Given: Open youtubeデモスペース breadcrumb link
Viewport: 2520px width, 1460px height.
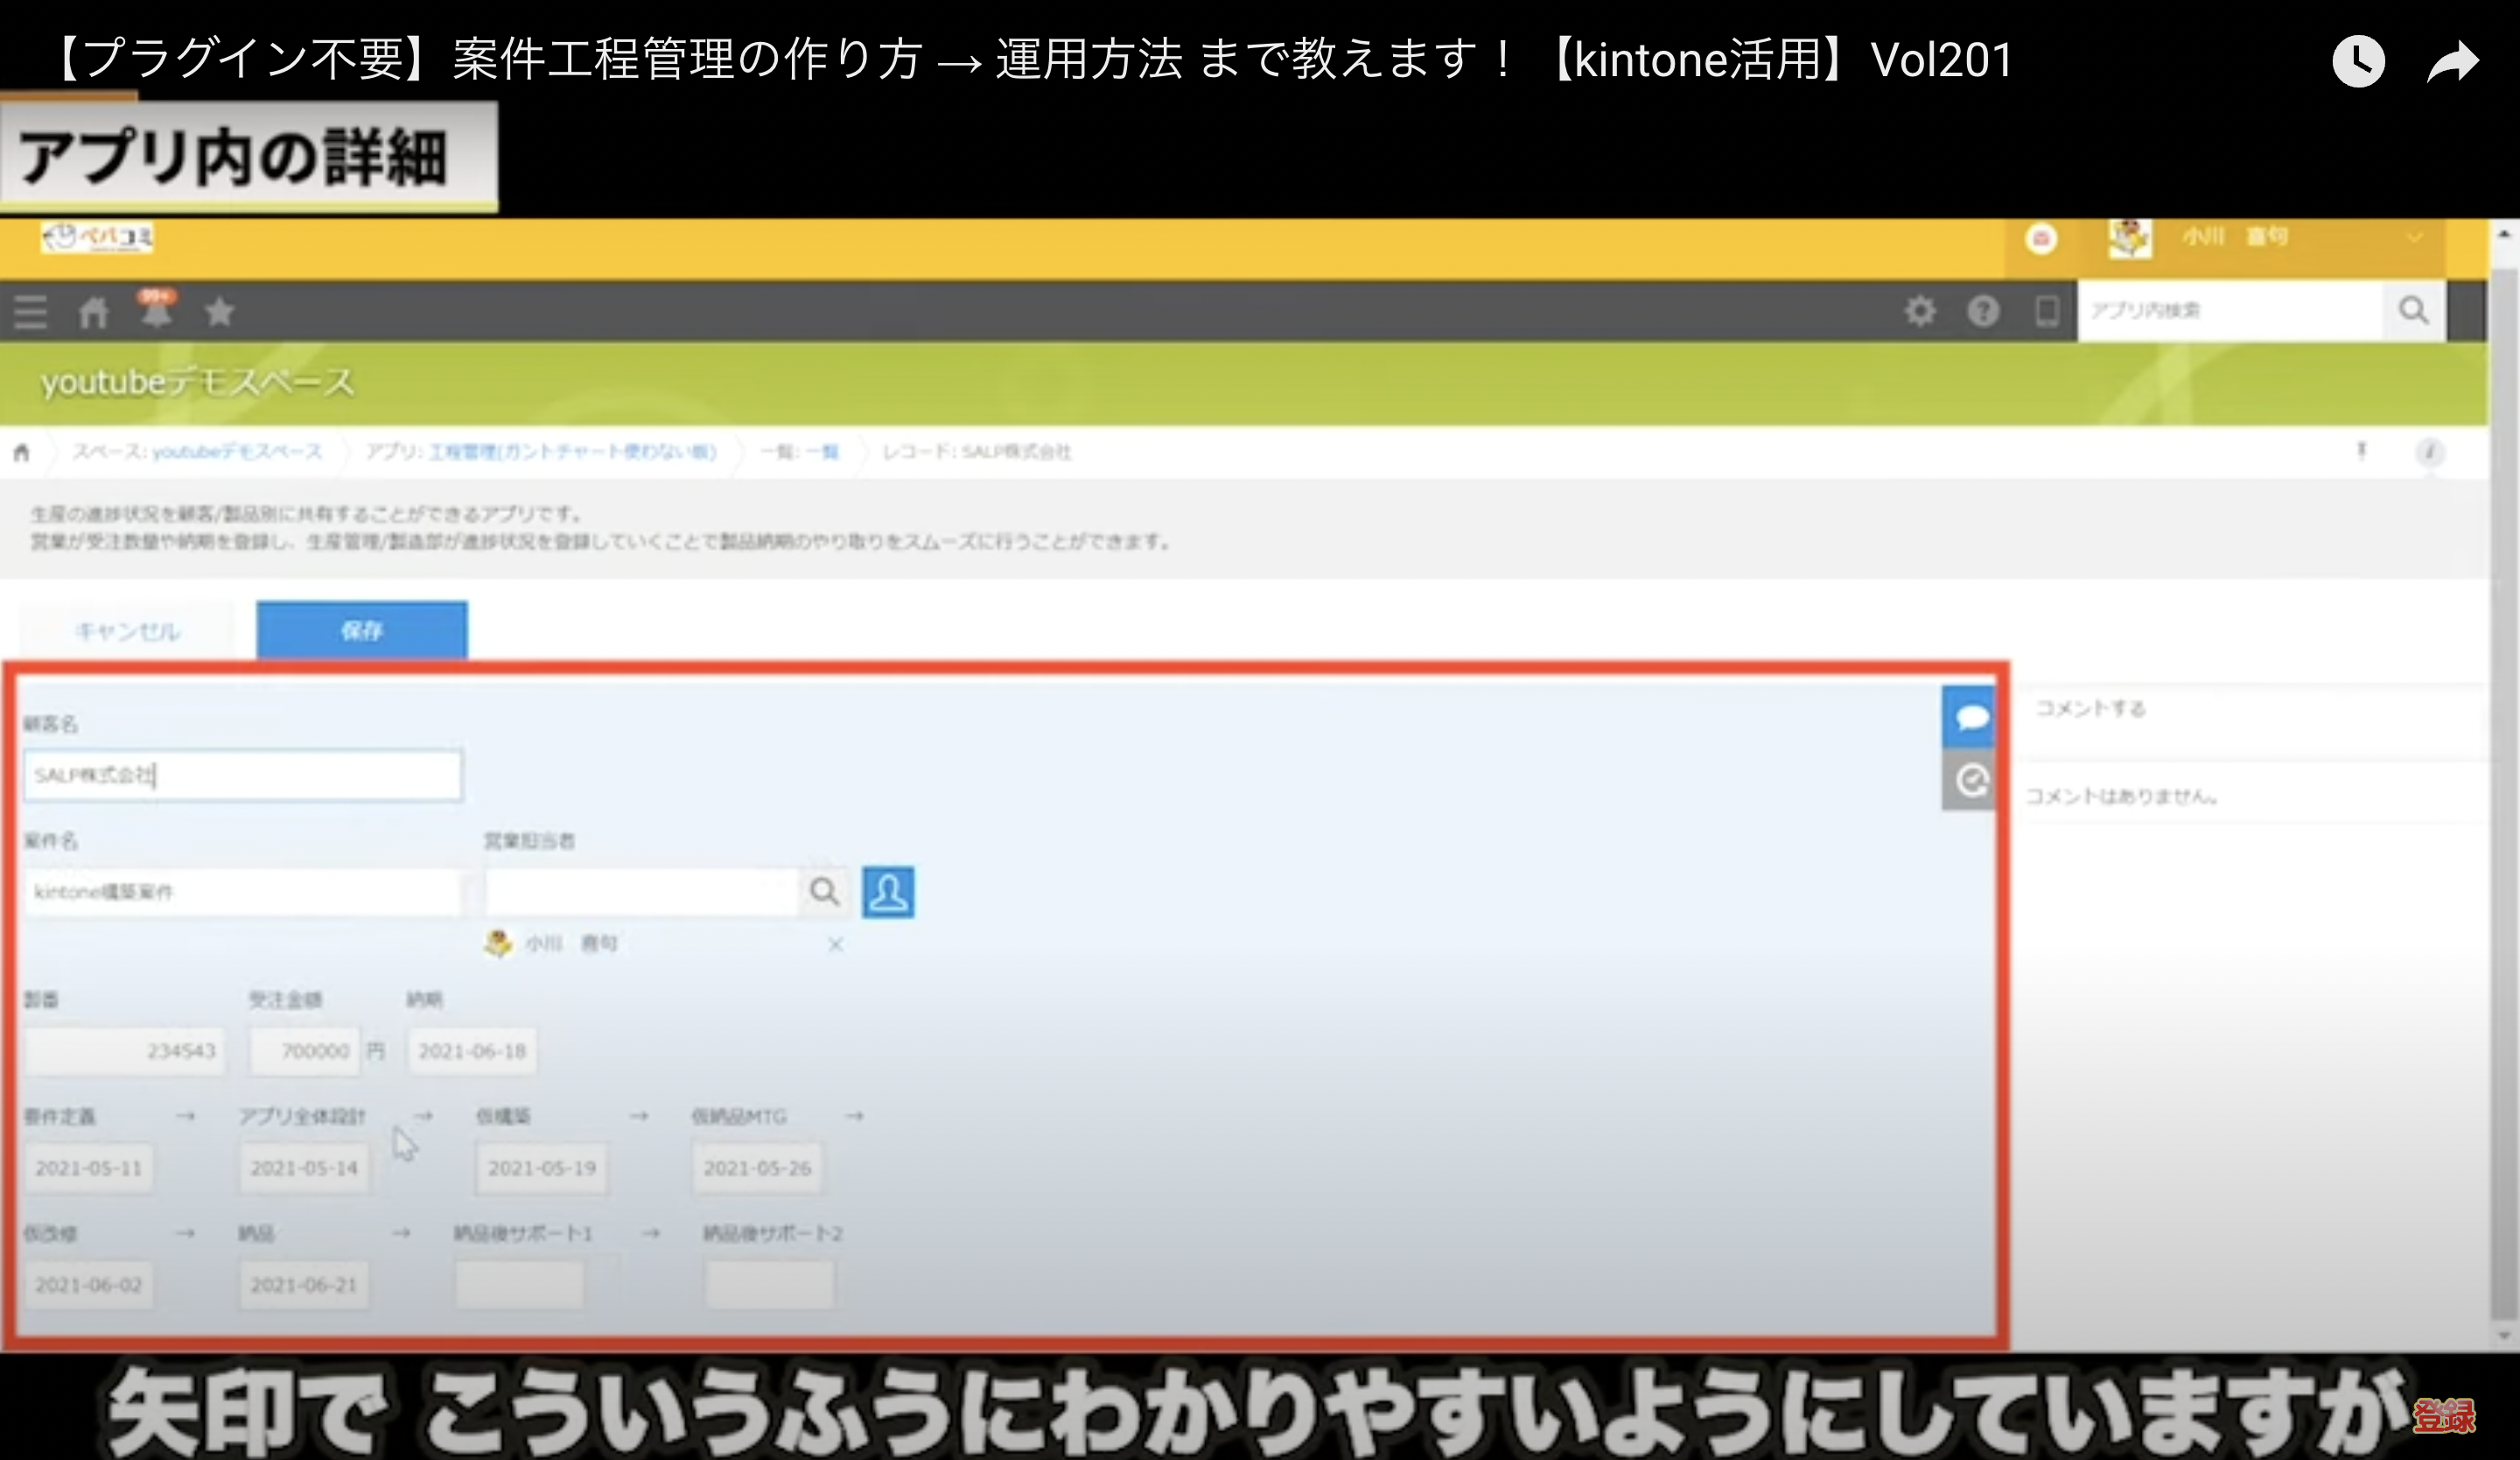Looking at the screenshot, I should pyautogui.click(x=236, y=452).
